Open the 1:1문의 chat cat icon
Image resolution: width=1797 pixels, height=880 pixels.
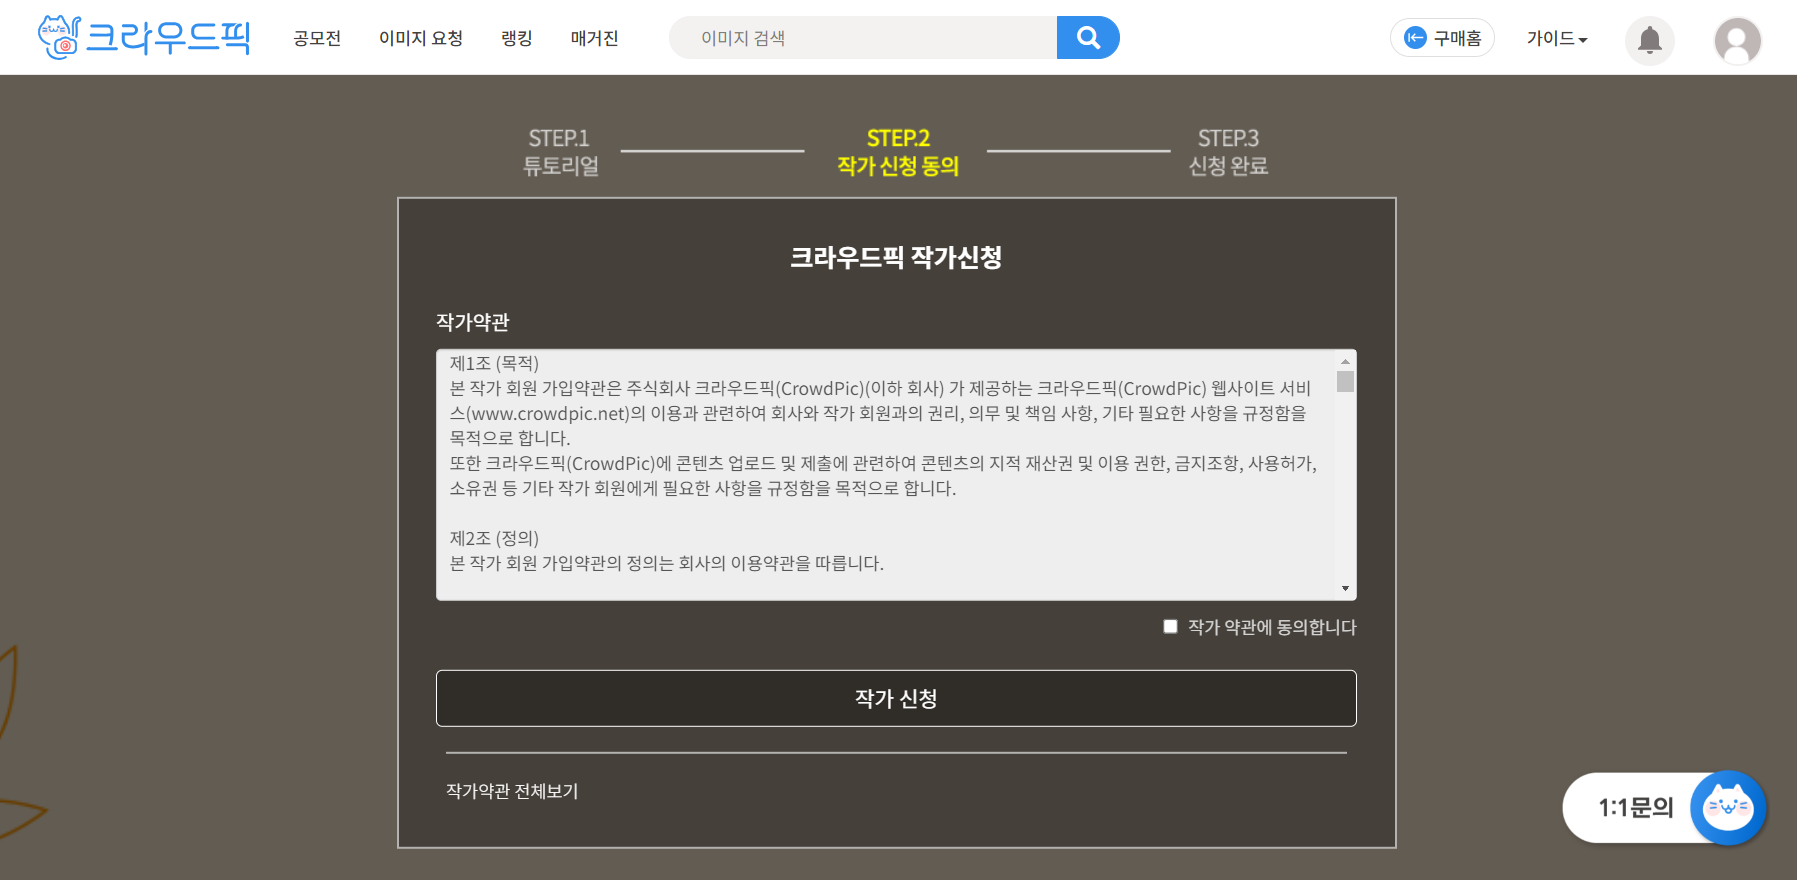point(1728,807)
